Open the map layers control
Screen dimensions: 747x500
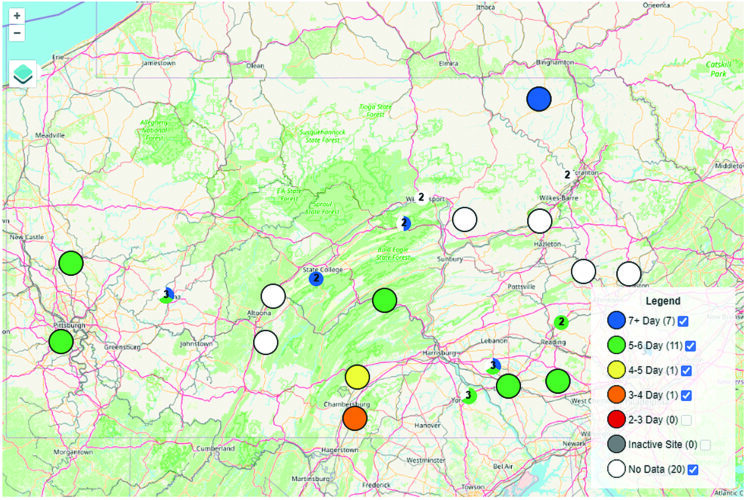22,74
